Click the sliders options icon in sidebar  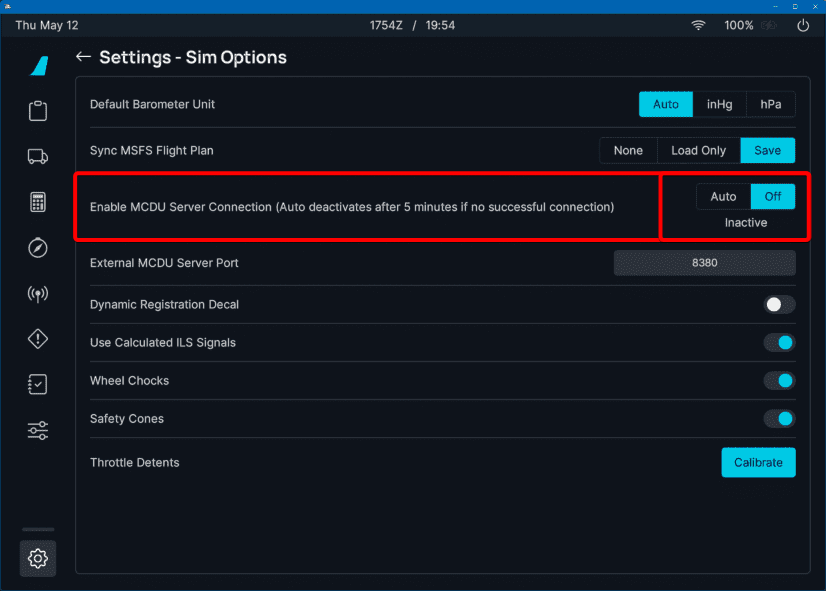pyautogui.click(x=37, y=430)
